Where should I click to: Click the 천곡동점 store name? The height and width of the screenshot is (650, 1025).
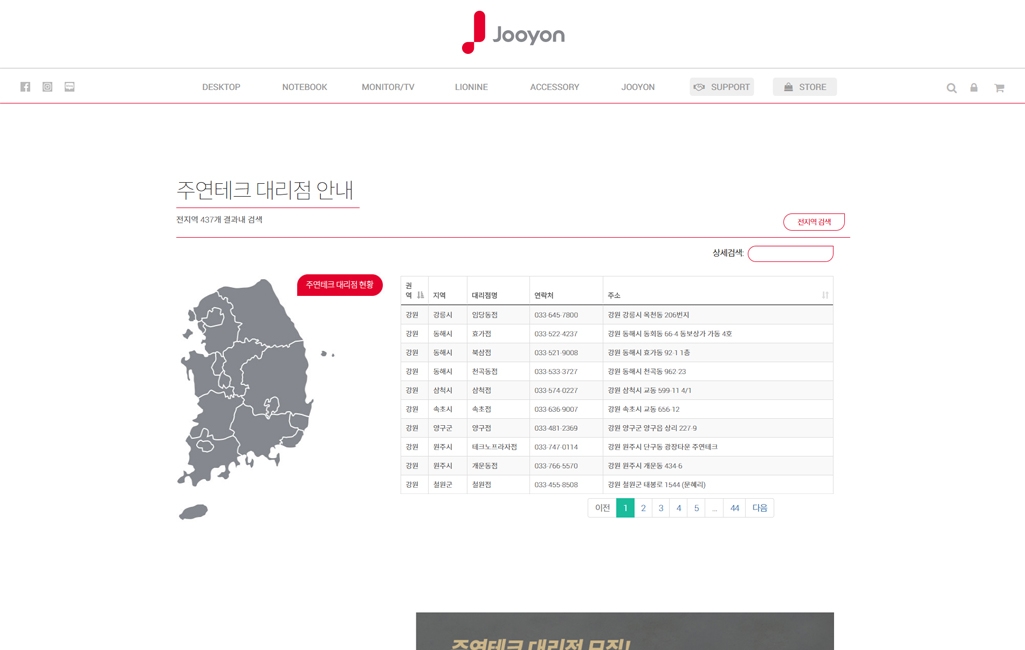484,372
